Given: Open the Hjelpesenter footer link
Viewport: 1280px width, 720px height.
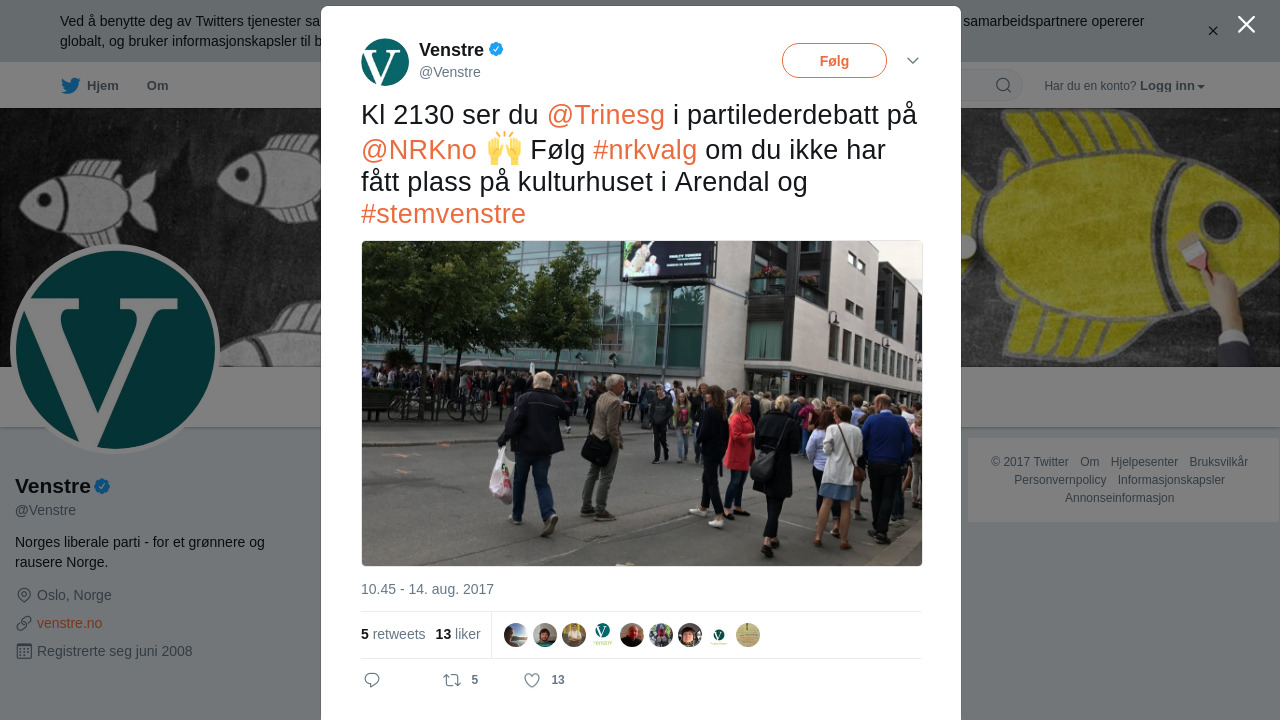Looking at the screenshot, I should coord(1144,462).
